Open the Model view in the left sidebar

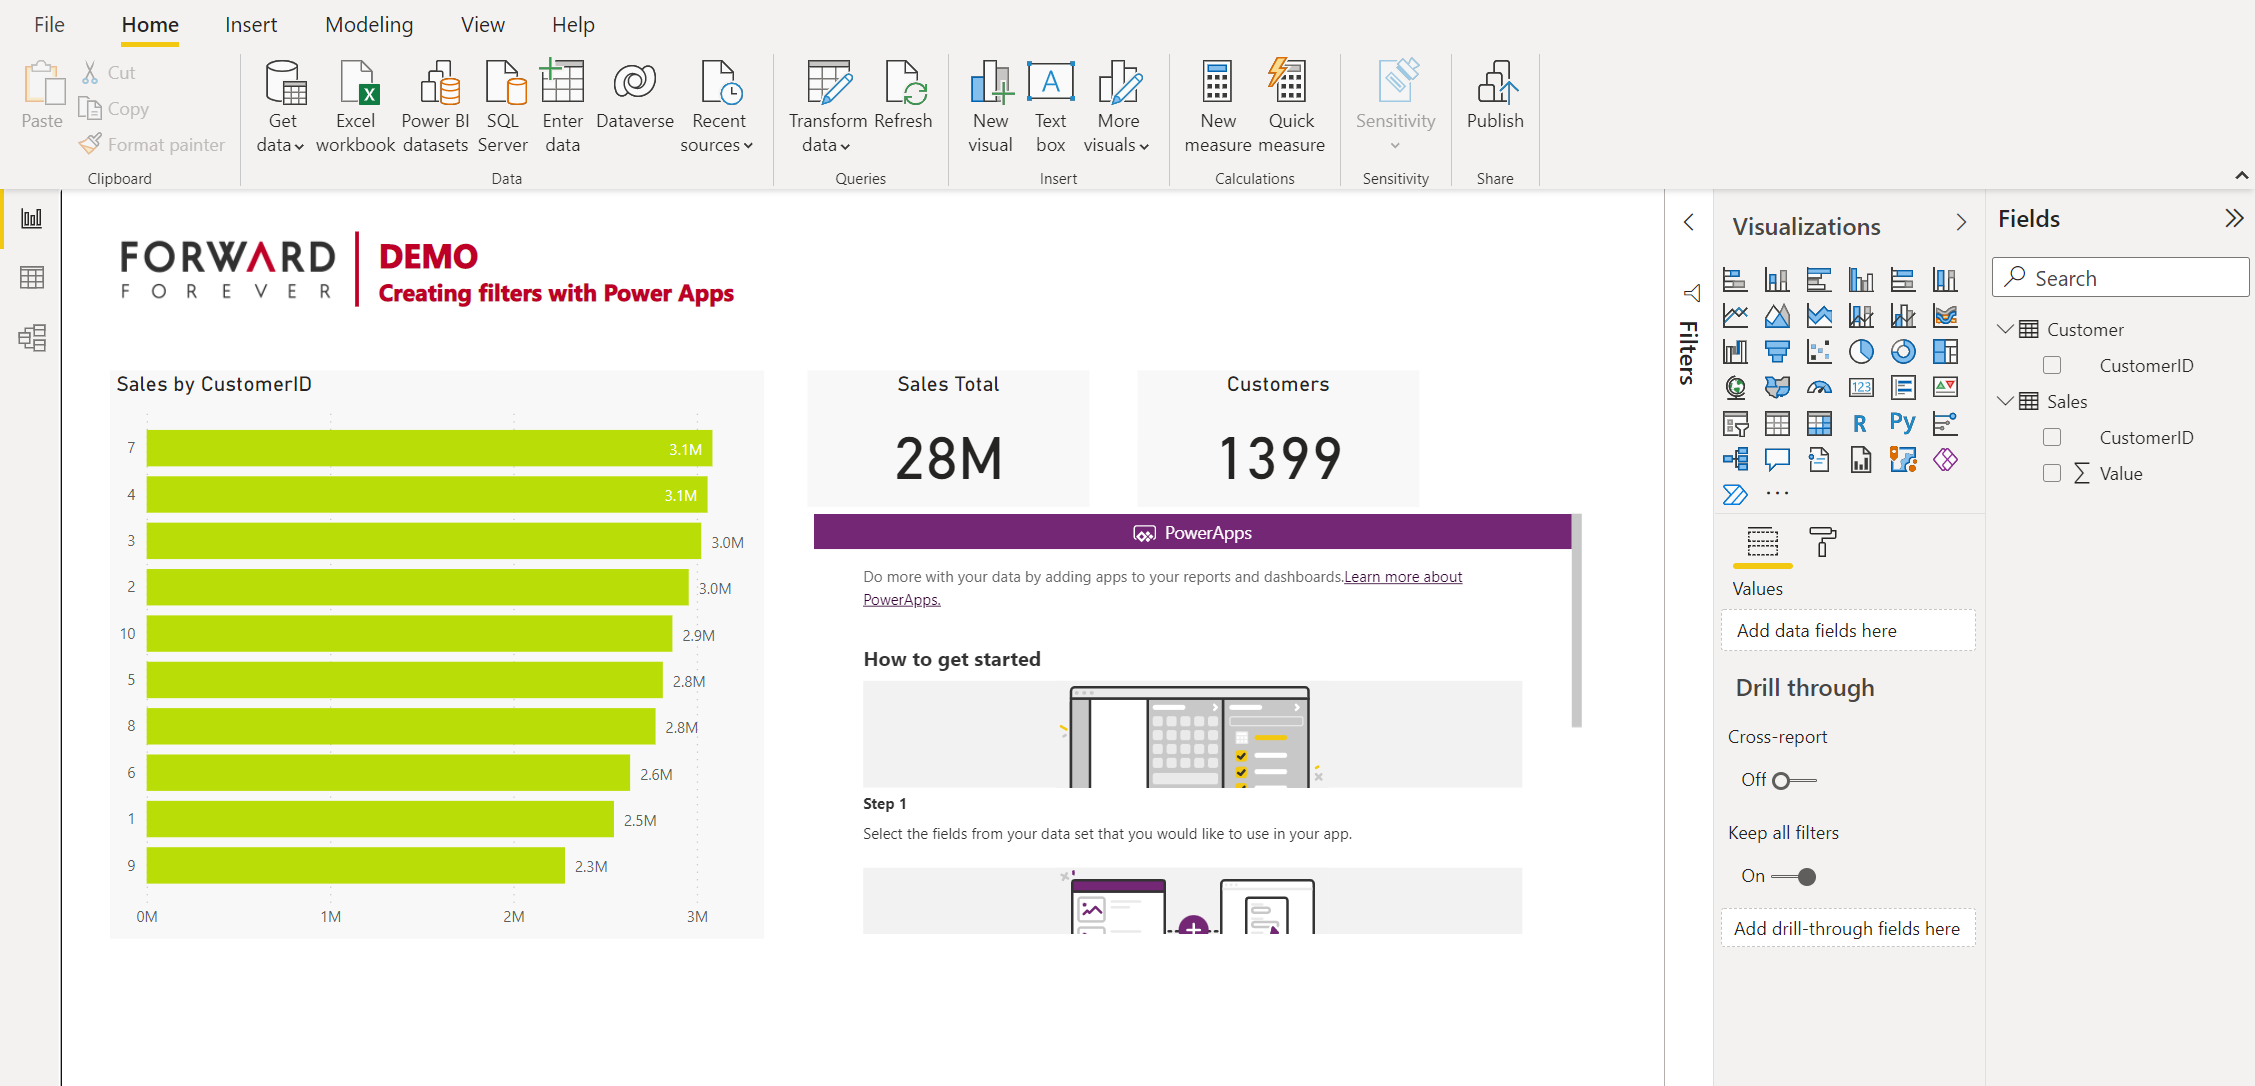click(x=32, y=338)
